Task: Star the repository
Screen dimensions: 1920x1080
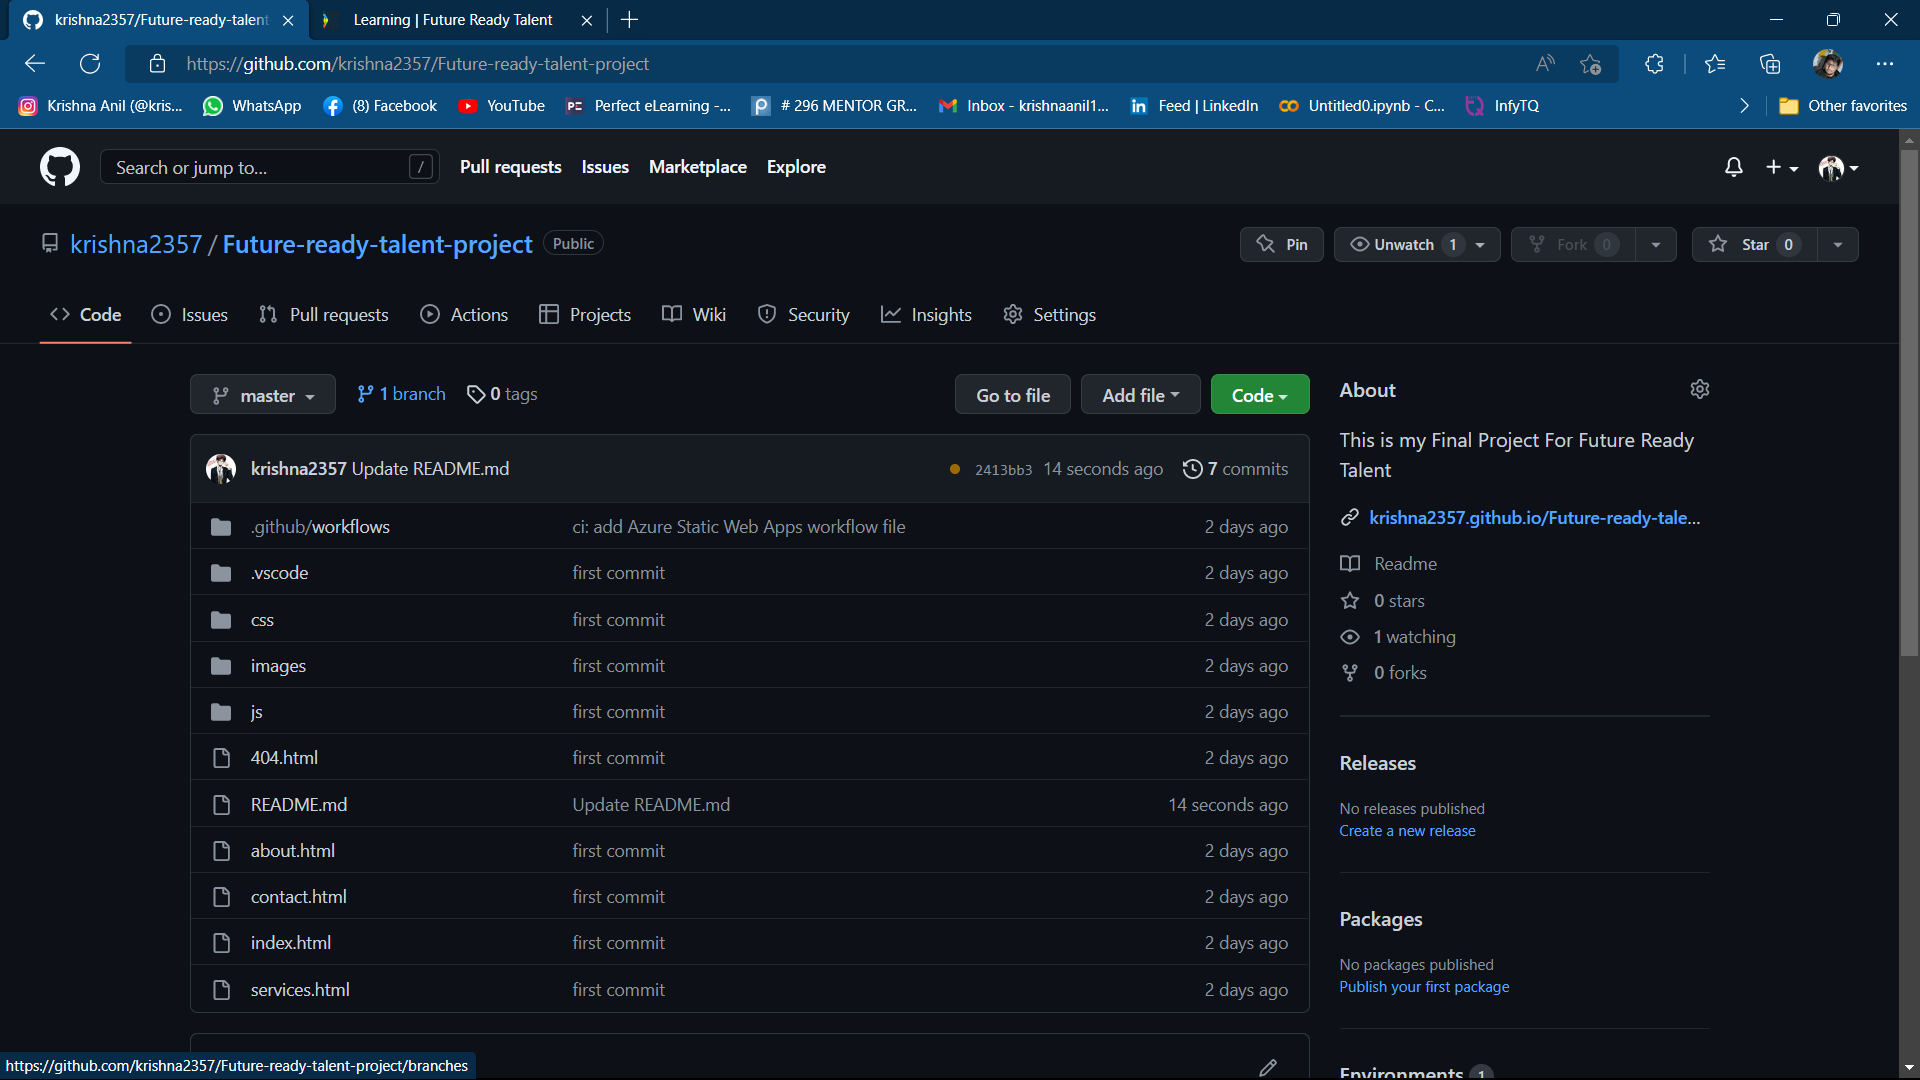Action: [1753, 243]
